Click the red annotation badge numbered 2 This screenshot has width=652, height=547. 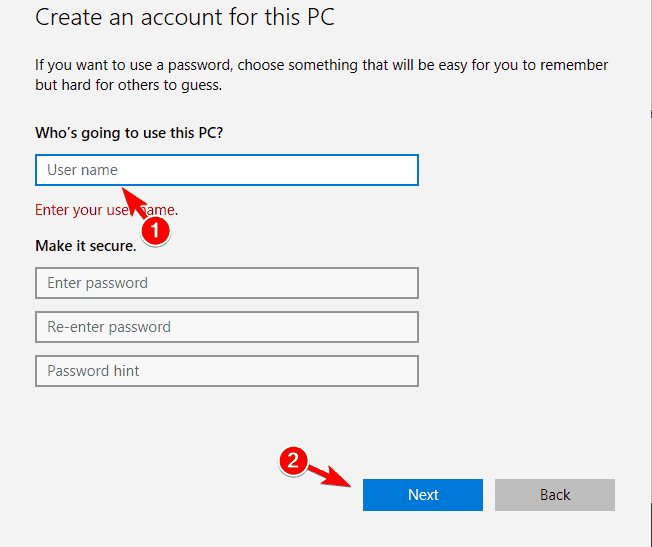click(293, 461)
